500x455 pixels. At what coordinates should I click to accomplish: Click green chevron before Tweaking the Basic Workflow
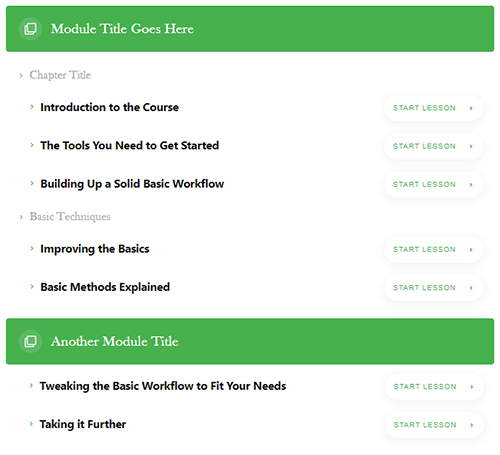click(31, 386)
